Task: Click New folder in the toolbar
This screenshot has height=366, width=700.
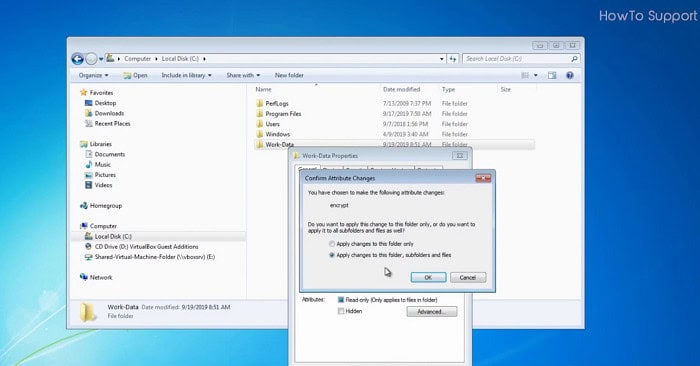Action: (x=289, y=75)
